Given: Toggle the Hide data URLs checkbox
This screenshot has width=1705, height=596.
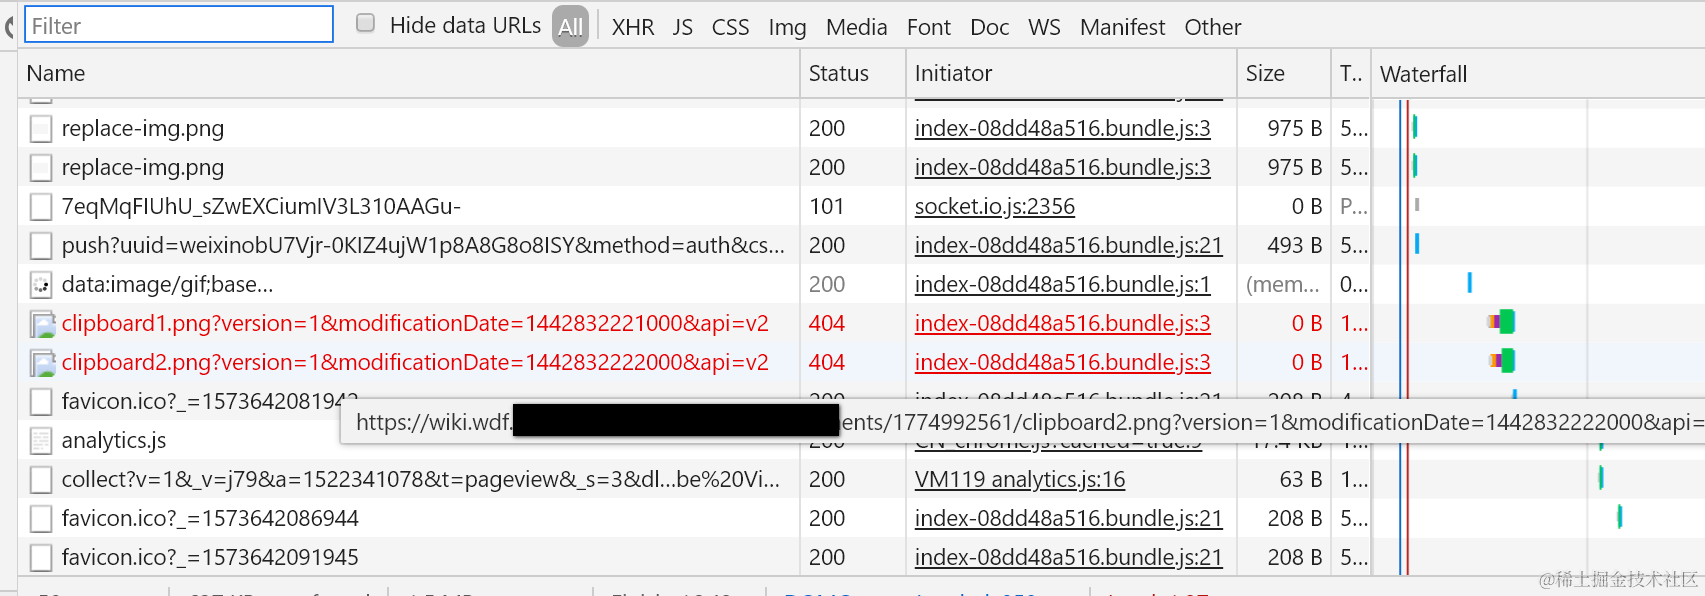Looking at the screenshot, I should [366, 23].
